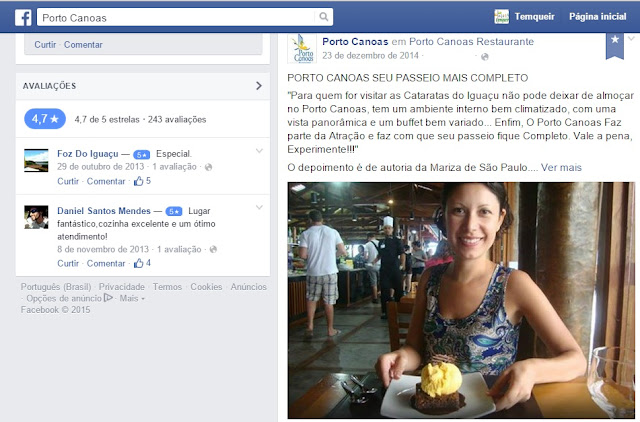The width and height of the screenshot is (640, 422).
Task: Open options chevron on Daniel Santos Mendes review
Action: (259, 208)
